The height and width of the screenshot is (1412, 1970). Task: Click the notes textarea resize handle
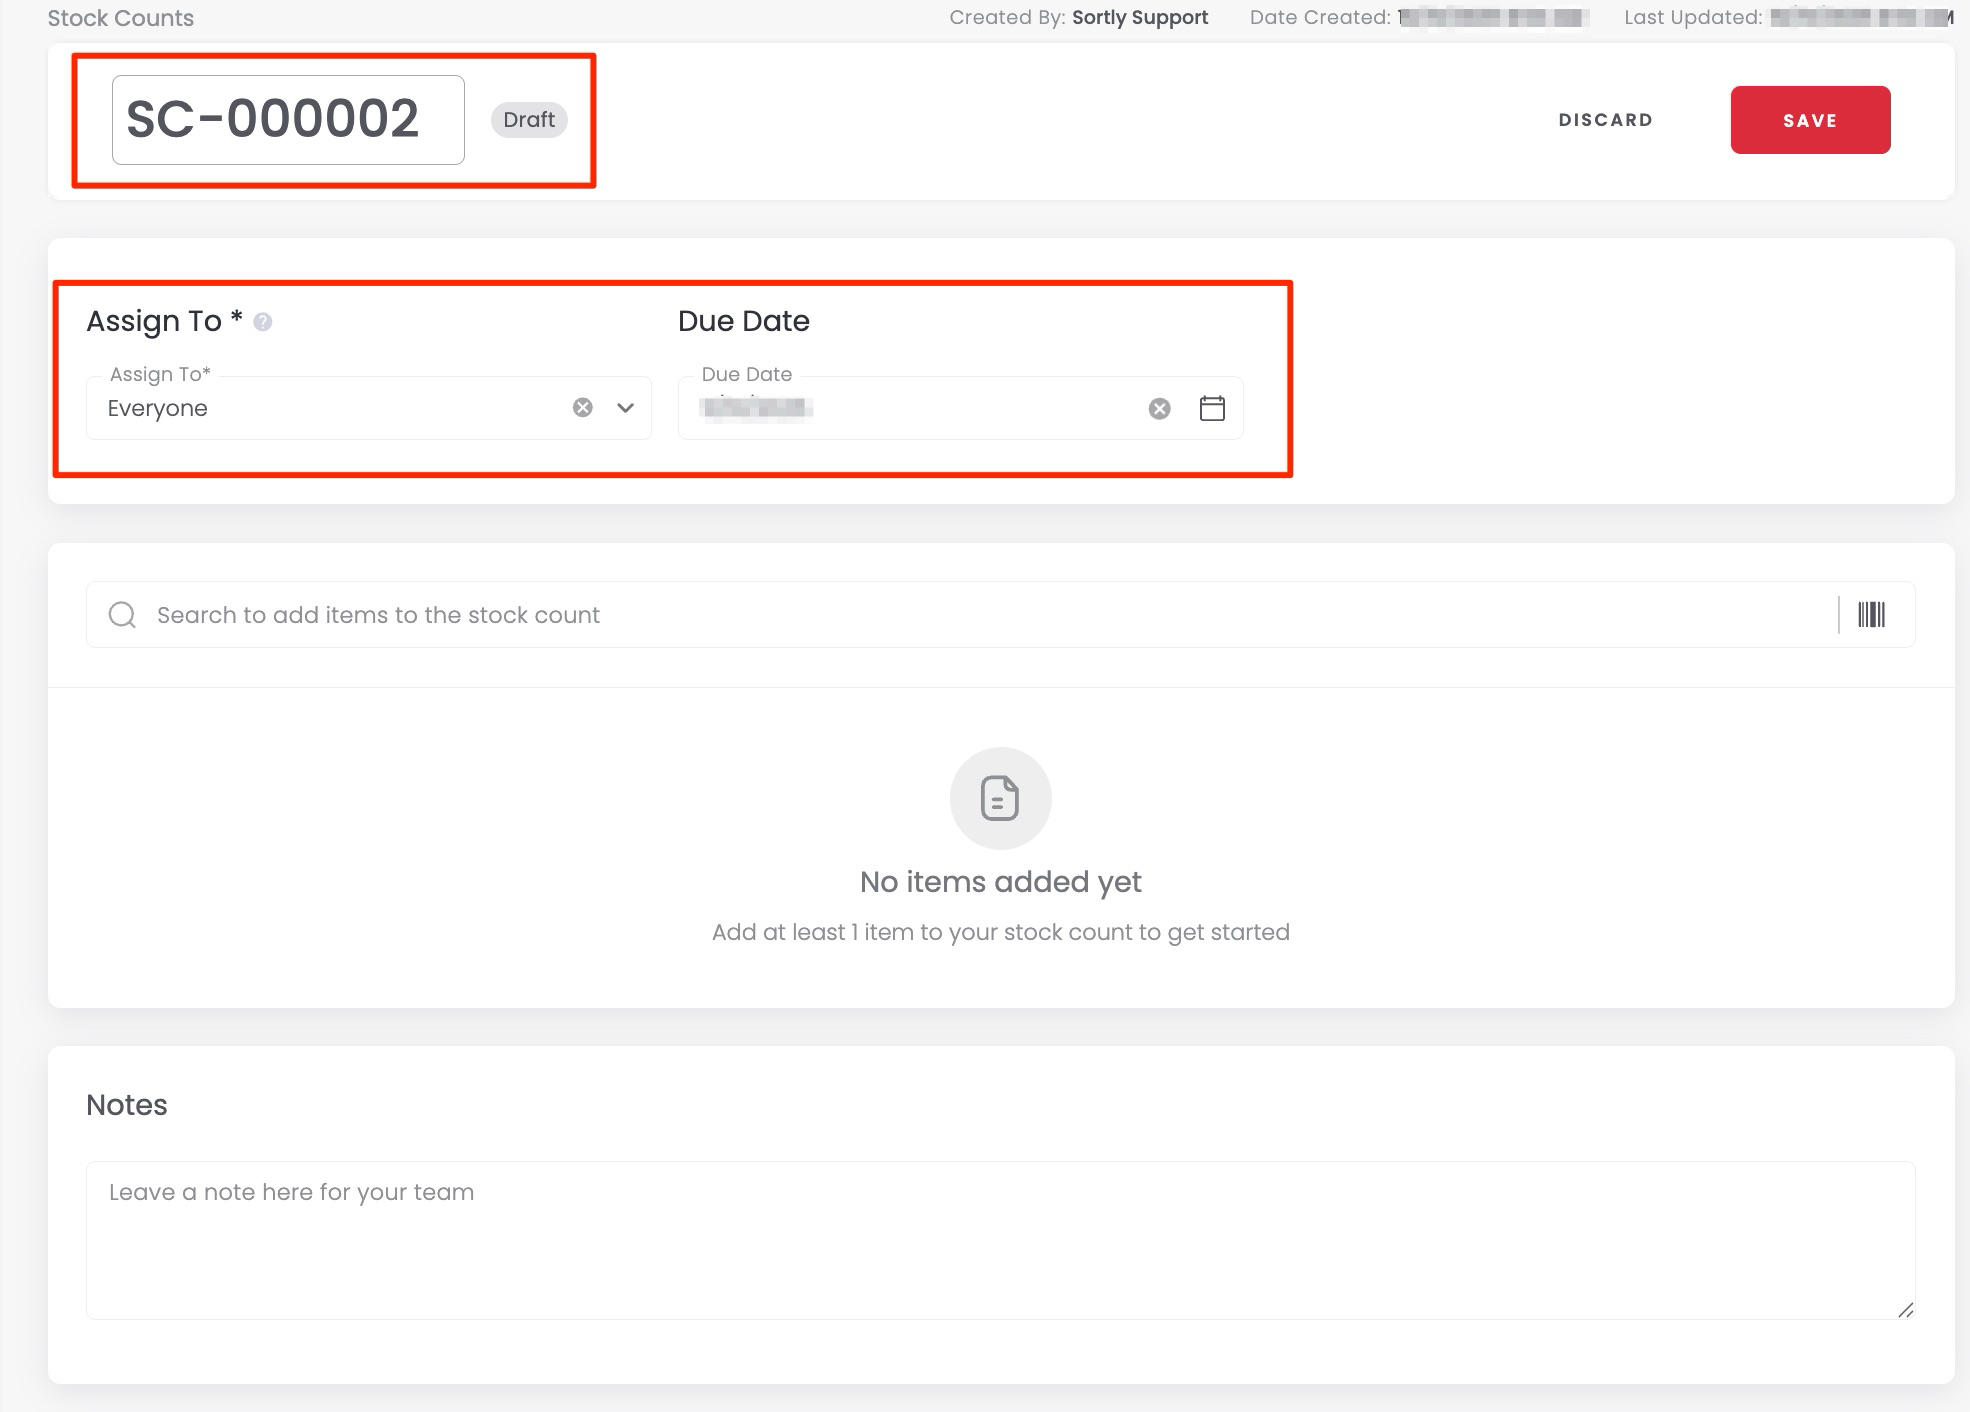(x=1905, y=1309)
